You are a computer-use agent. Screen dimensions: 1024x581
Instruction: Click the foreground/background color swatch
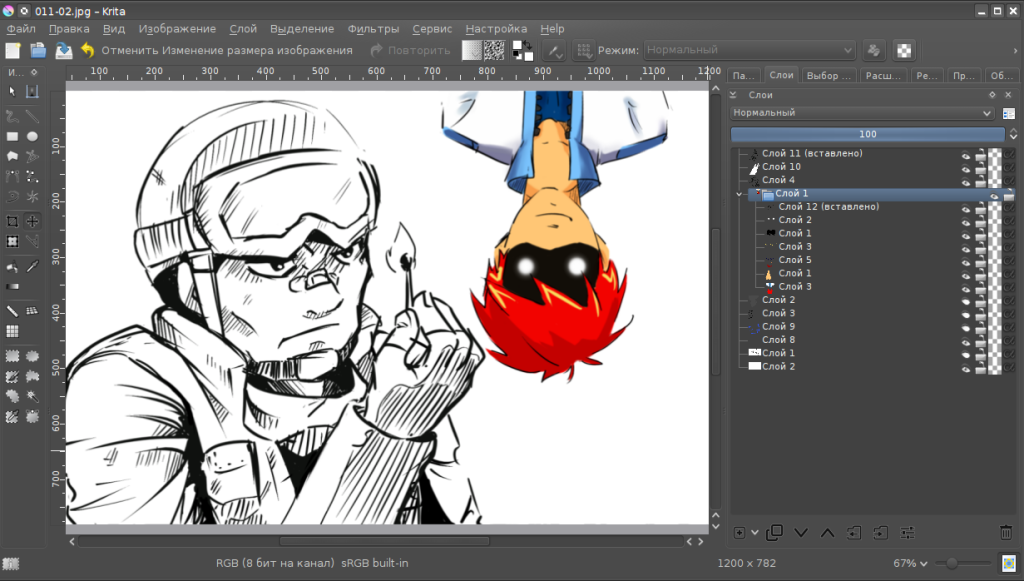tap(522, 50)
